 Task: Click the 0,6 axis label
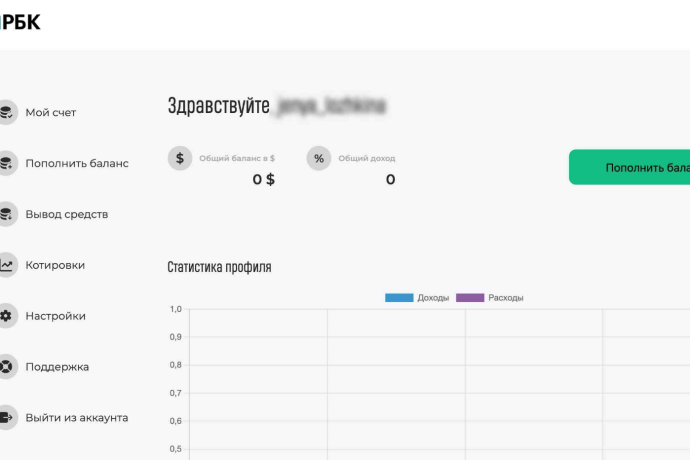(176, 421)
